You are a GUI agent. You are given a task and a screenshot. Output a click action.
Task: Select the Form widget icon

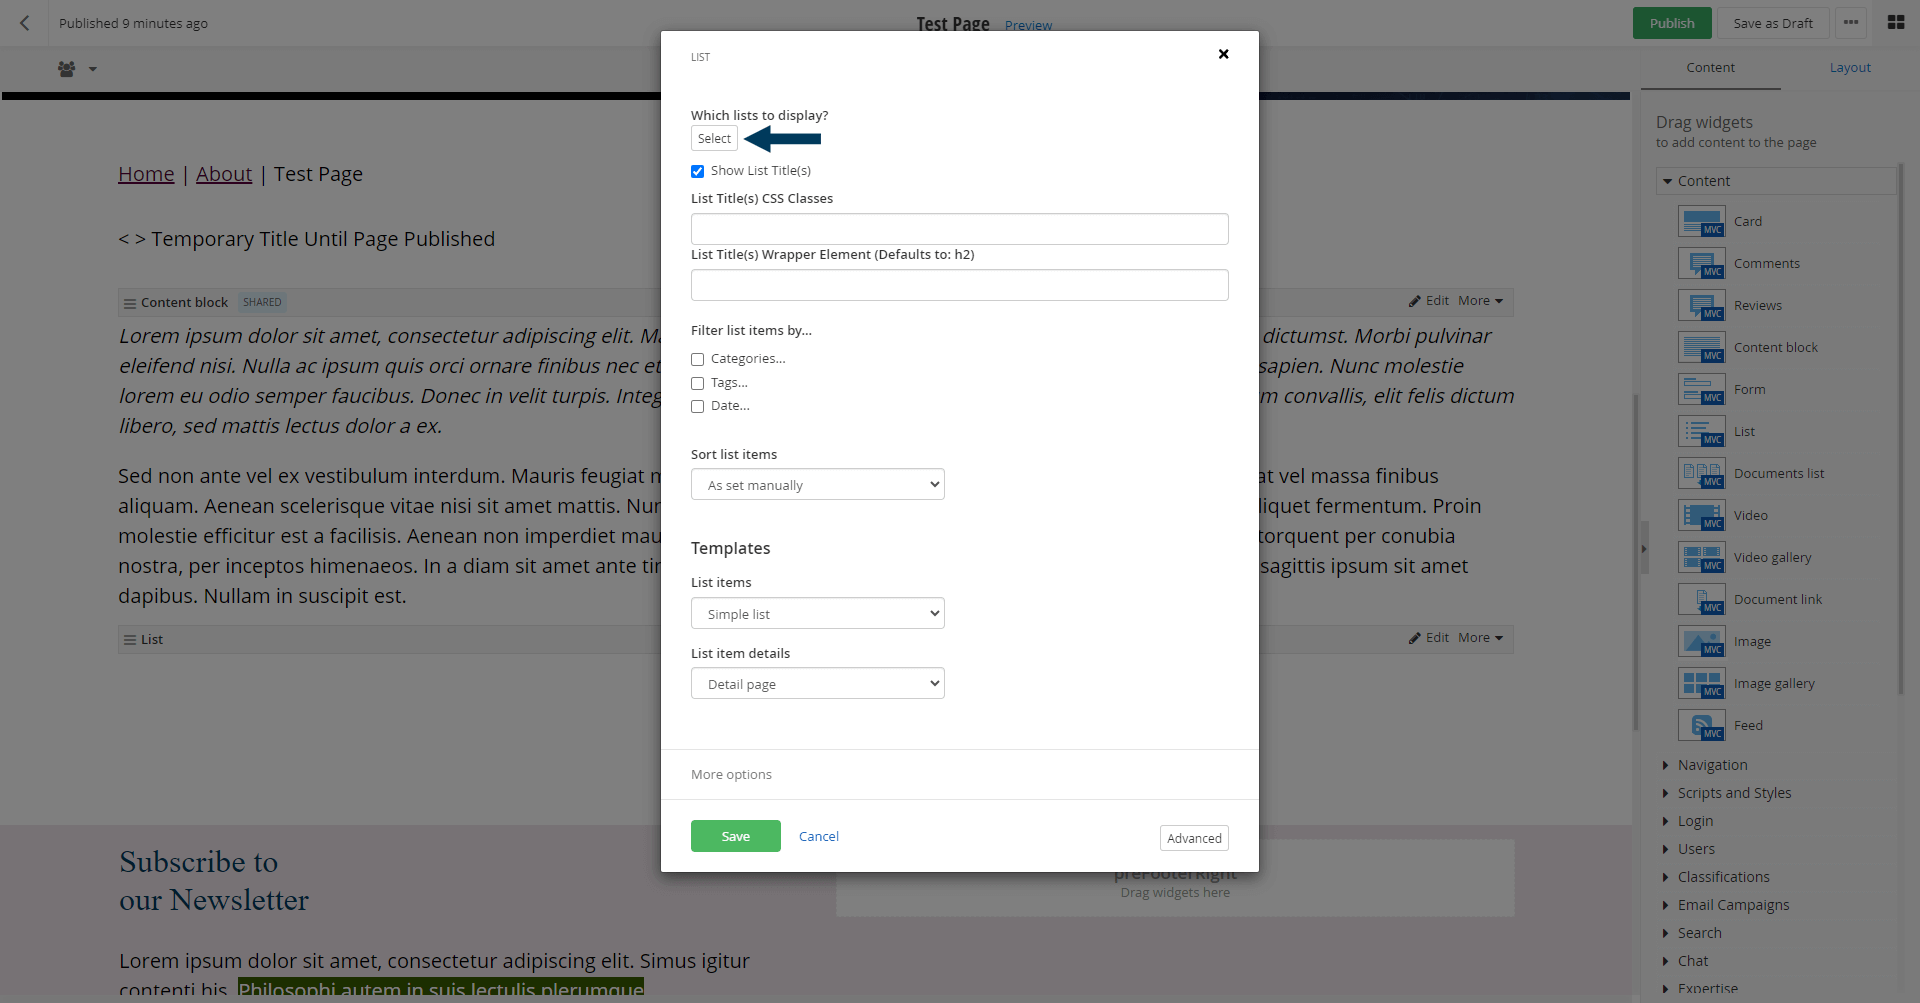click(1701, 389)
